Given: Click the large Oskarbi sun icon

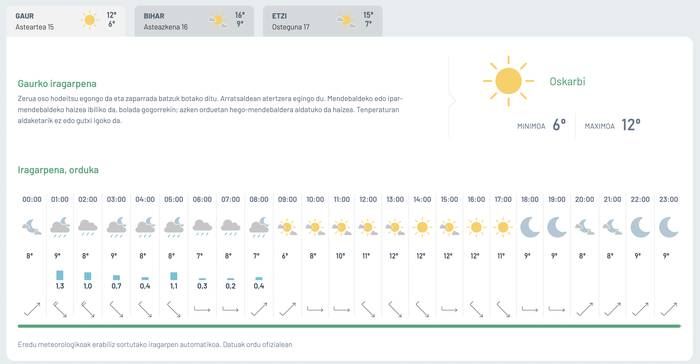Looking at the screenshot, I should (508, 81).
